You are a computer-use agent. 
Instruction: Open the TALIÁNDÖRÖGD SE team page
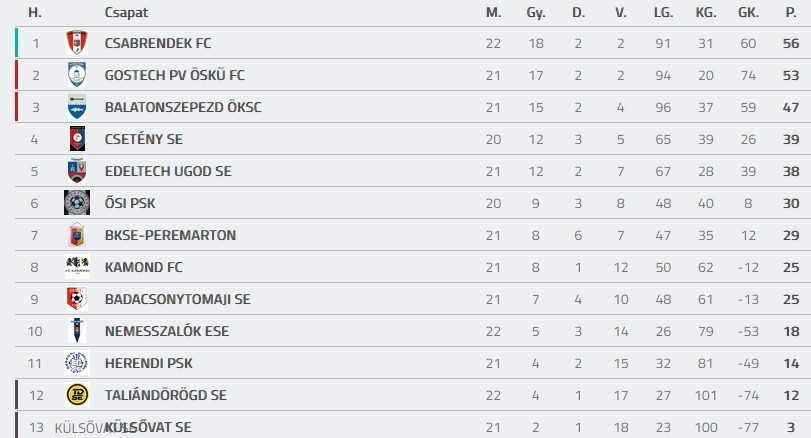pos(165,395)
